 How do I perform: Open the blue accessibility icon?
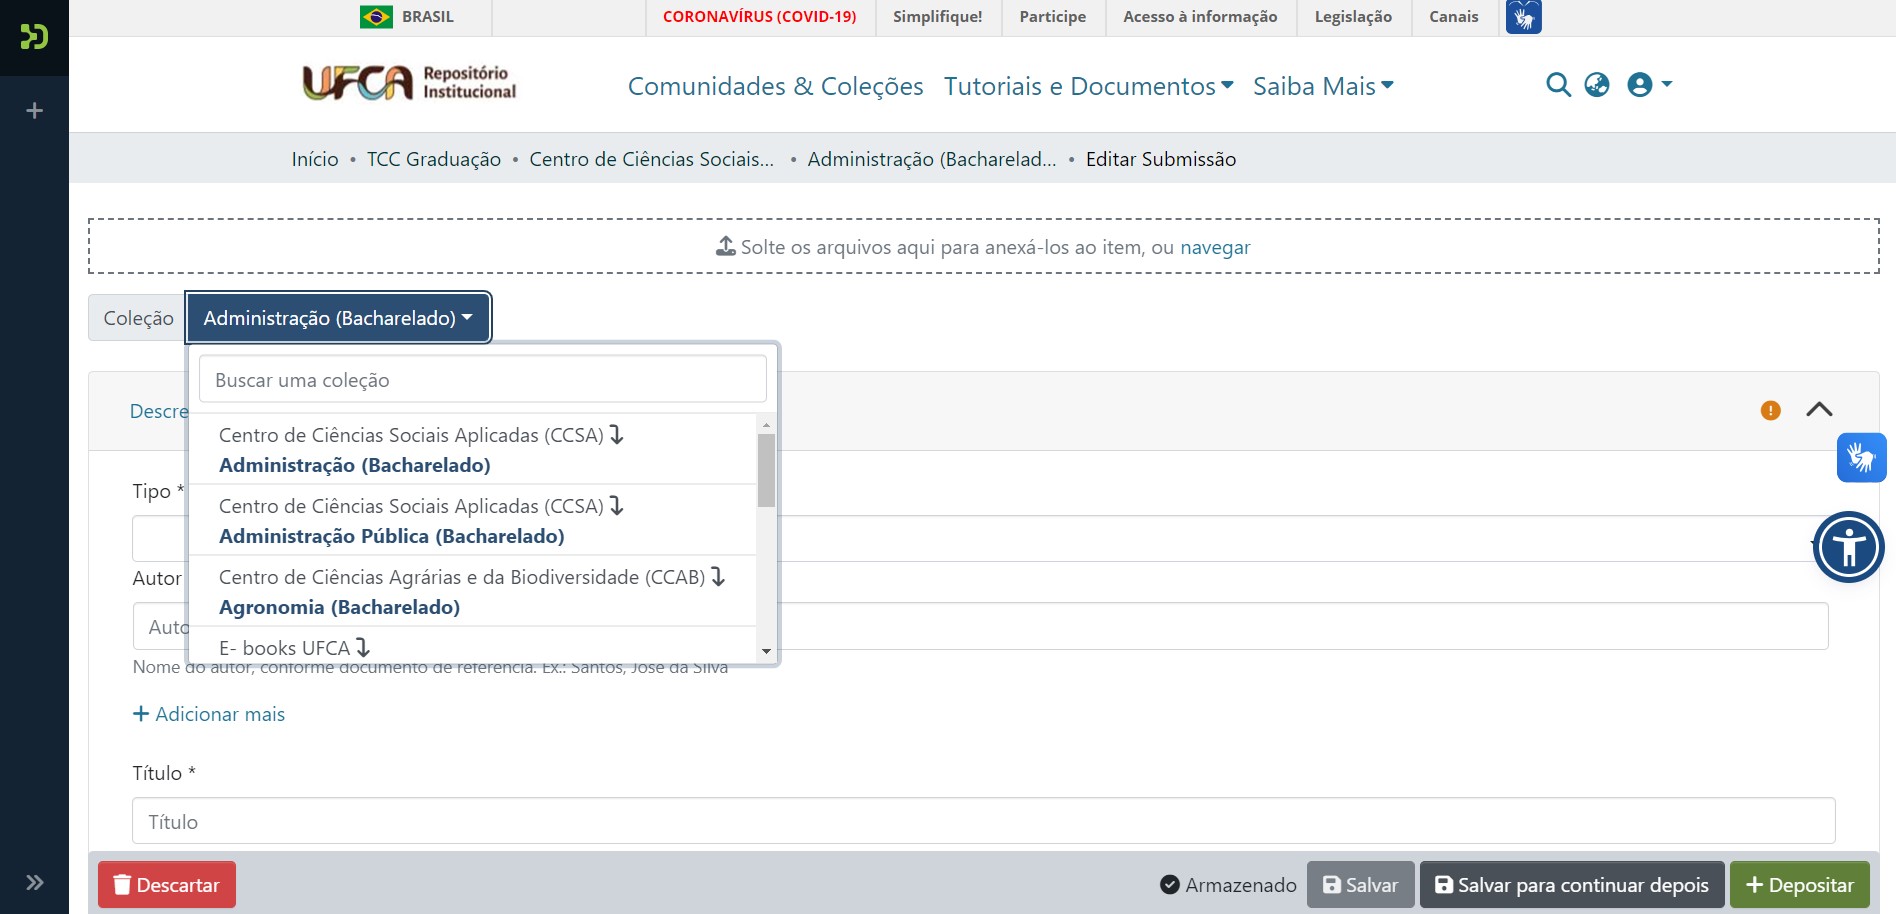coord(1849,547)
